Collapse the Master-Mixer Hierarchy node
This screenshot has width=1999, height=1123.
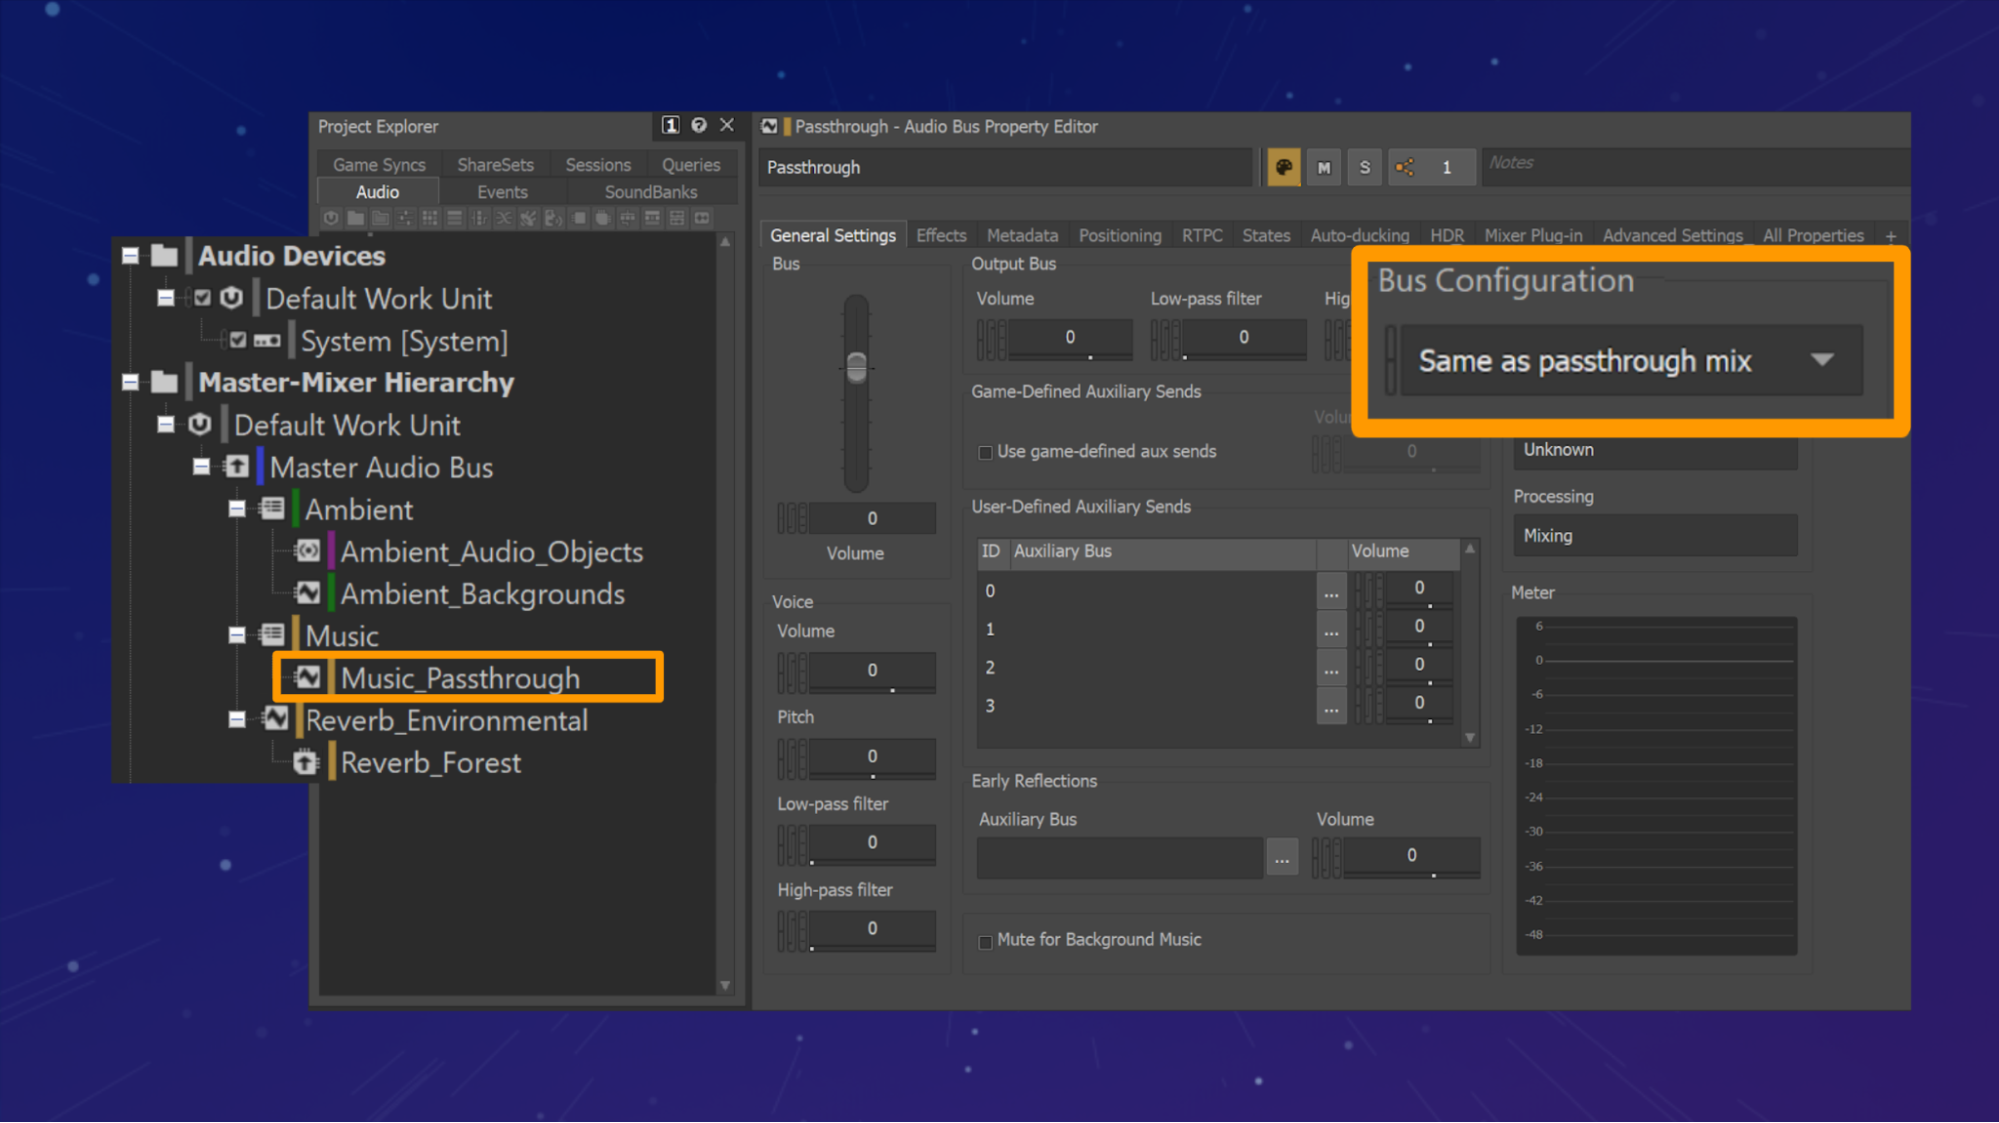coord(131,382)
